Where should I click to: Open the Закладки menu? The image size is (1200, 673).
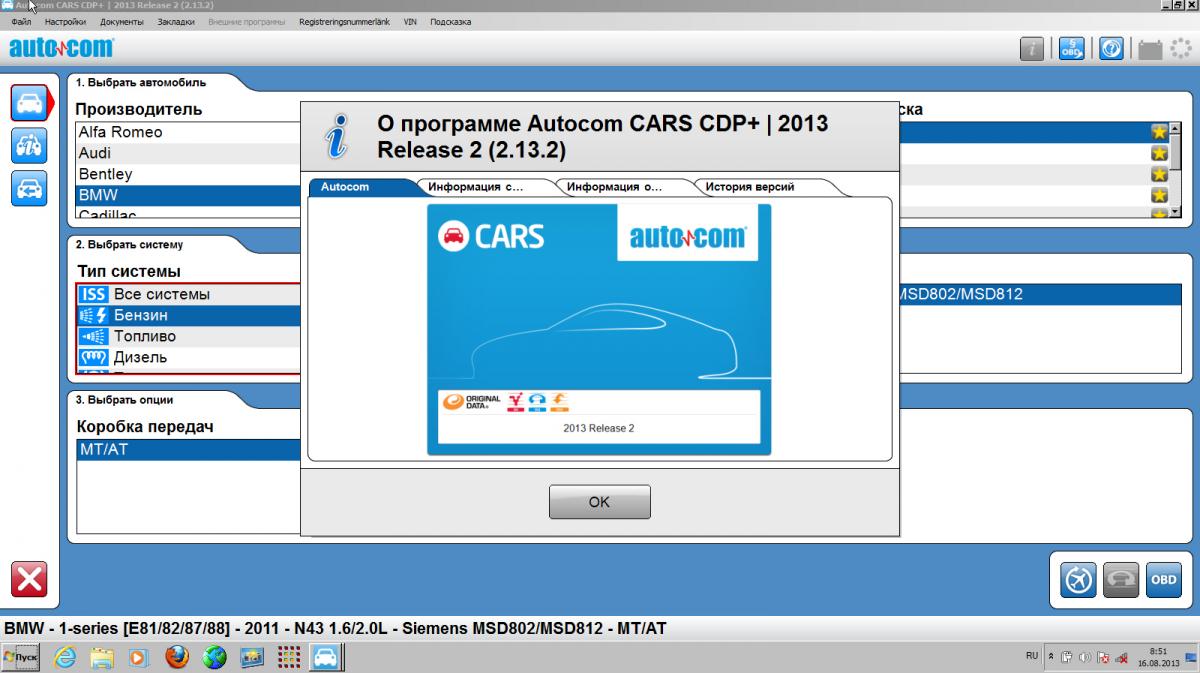coord(176,22)
